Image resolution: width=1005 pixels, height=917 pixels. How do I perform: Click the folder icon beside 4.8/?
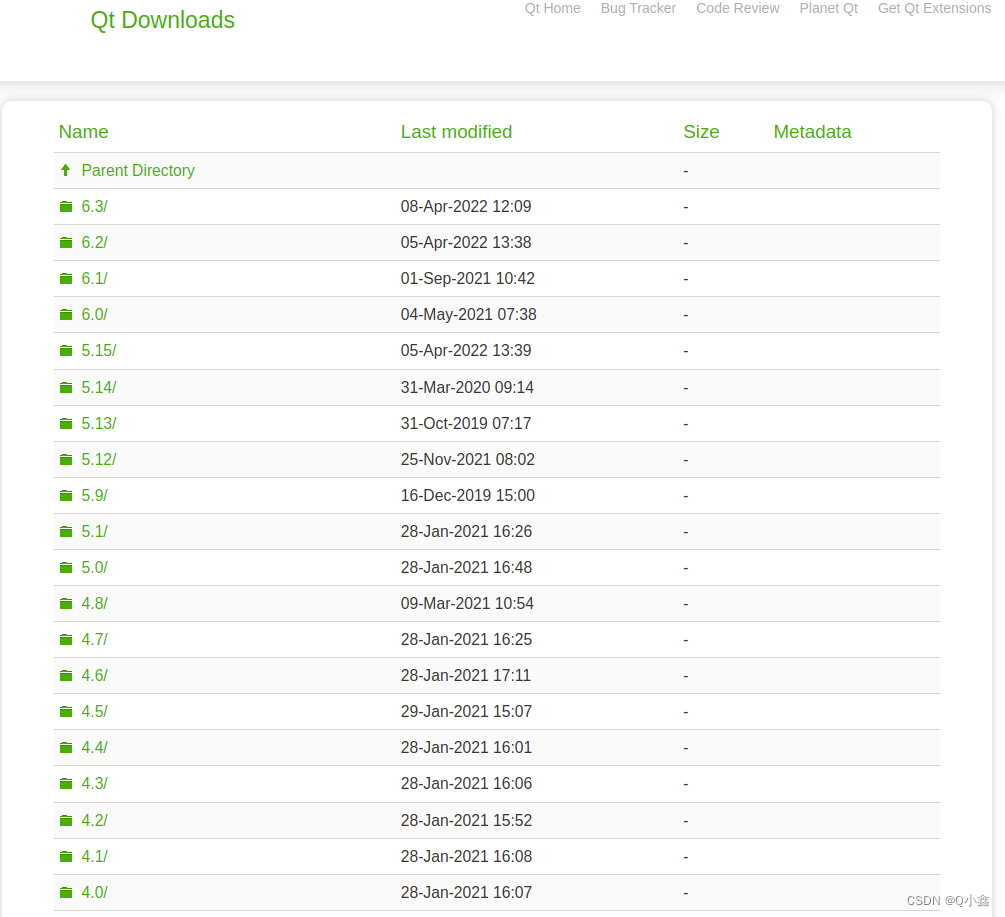(x=66, y=604)
